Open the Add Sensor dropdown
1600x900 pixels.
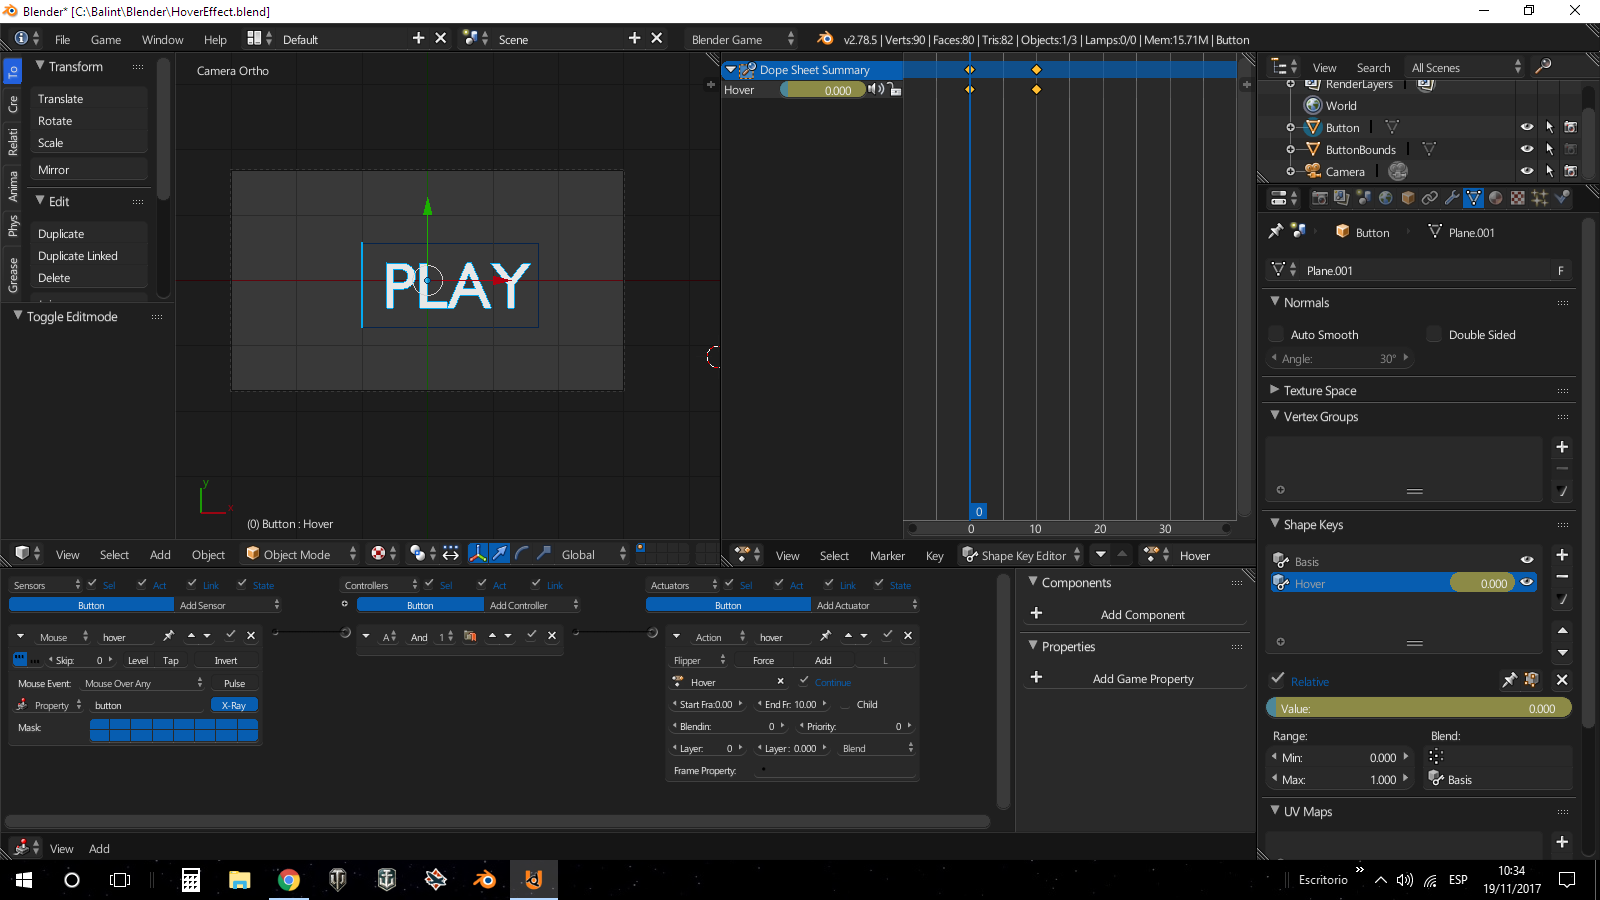point(228,605)
